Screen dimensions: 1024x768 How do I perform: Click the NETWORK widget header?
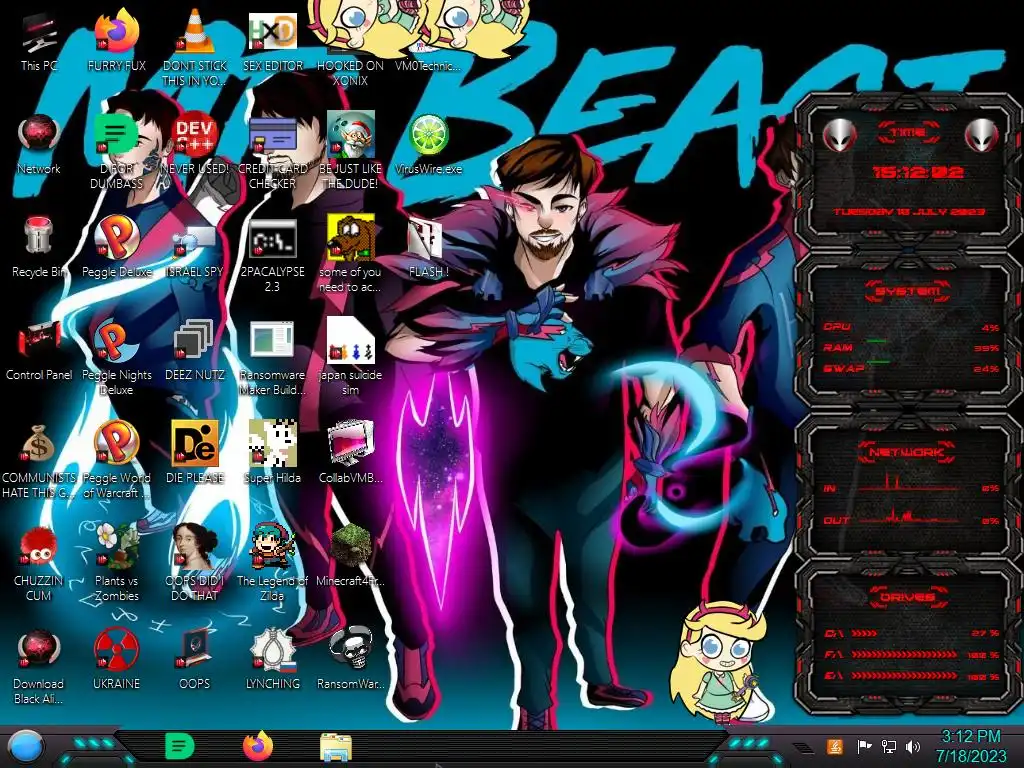[908, 452]
